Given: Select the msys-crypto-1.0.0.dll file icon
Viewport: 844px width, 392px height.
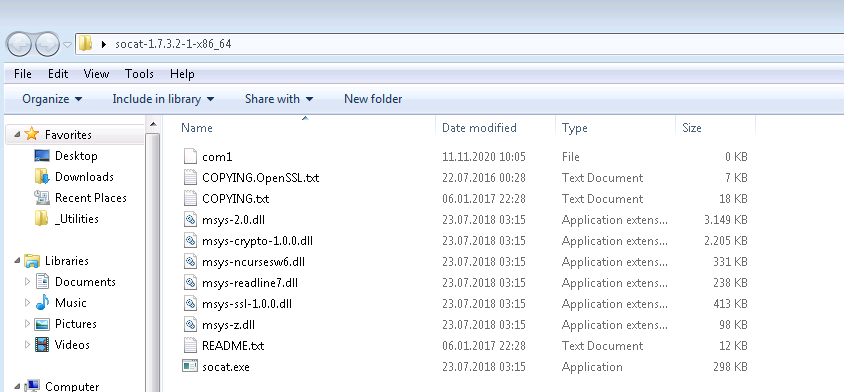Looking at the screenshot, I should point(191,241).
